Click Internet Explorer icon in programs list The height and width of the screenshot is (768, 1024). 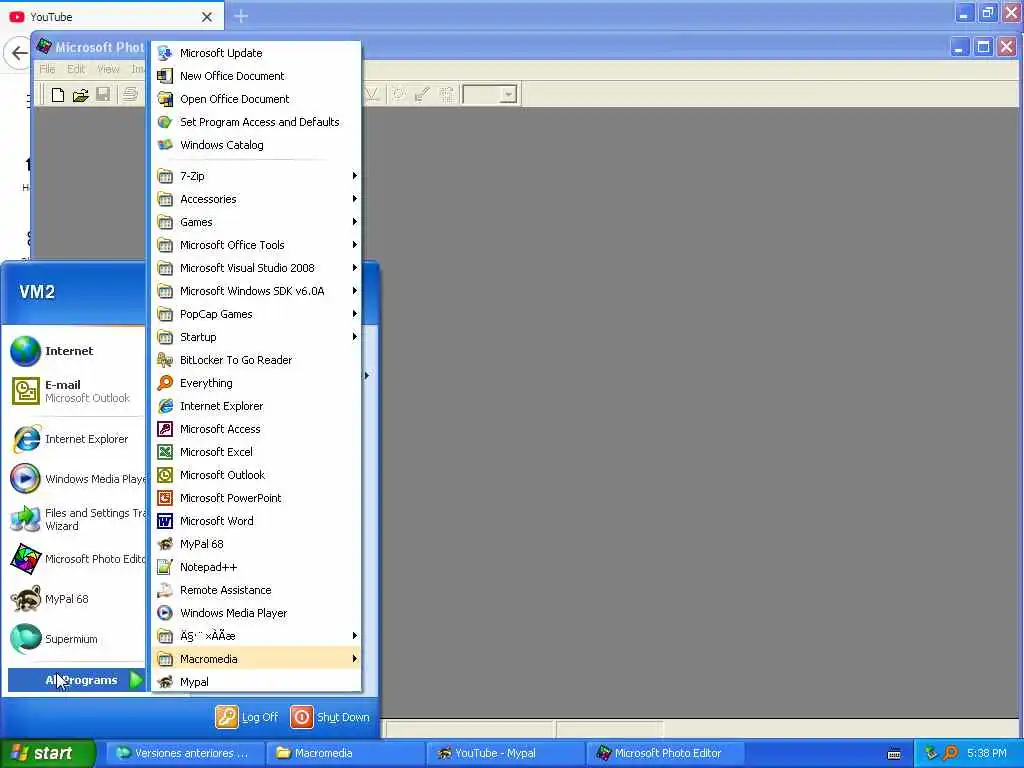165,406
